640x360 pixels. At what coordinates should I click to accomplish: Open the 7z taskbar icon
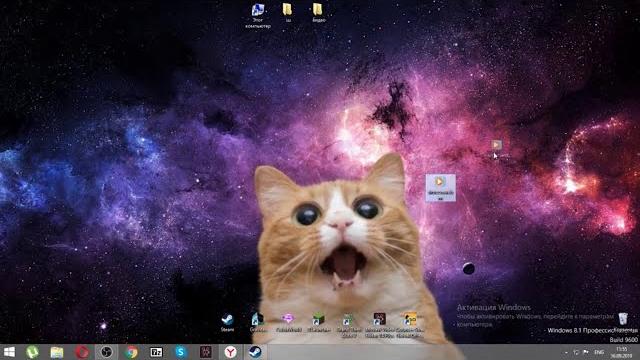click(x=156, y=352)
